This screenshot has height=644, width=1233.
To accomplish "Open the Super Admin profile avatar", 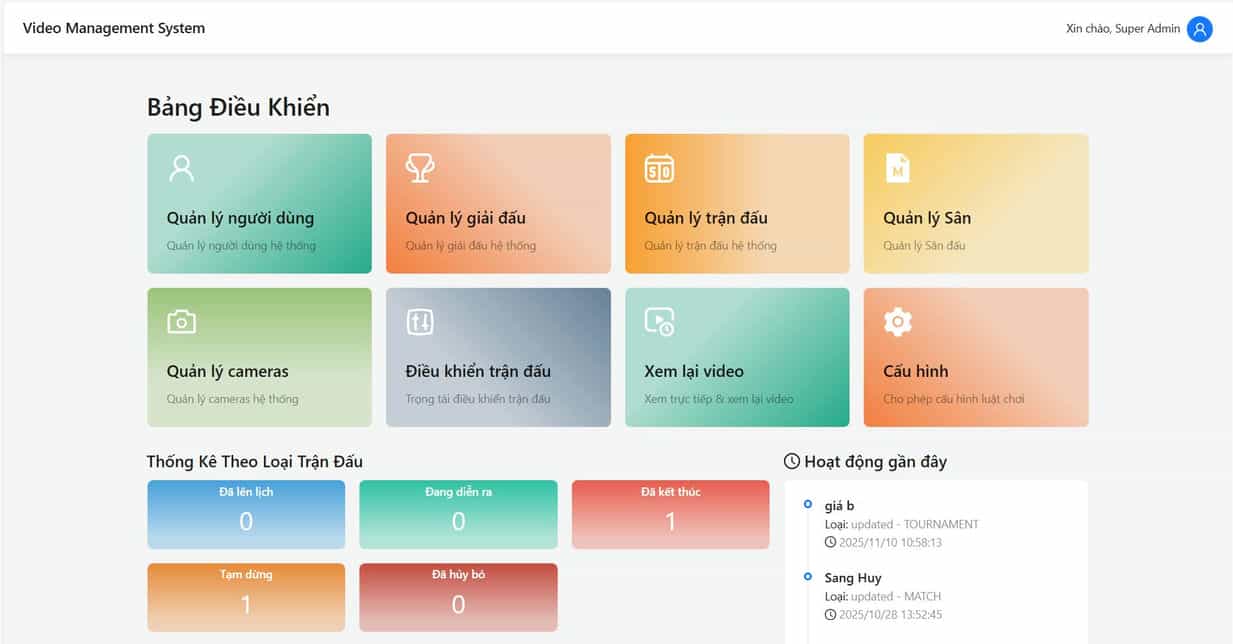I will (x=1199, y=29).
